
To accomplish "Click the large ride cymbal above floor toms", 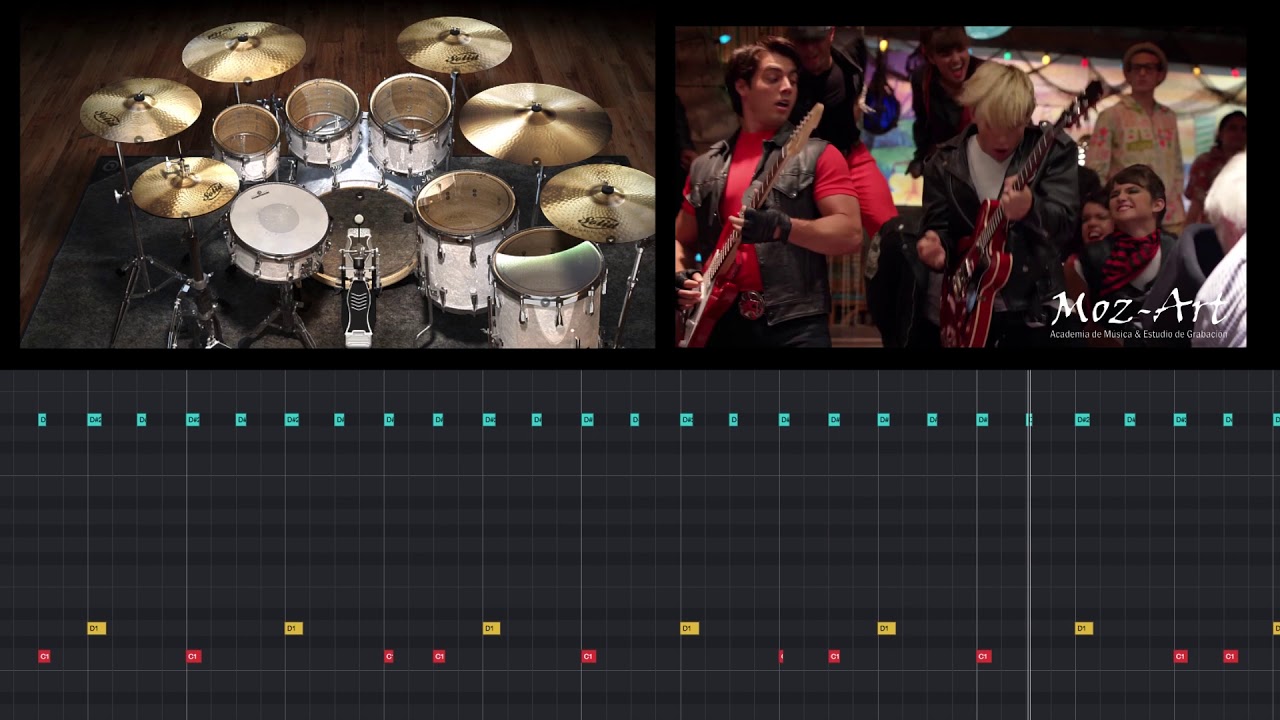I will pyautogui.click(x=535, y=123).
